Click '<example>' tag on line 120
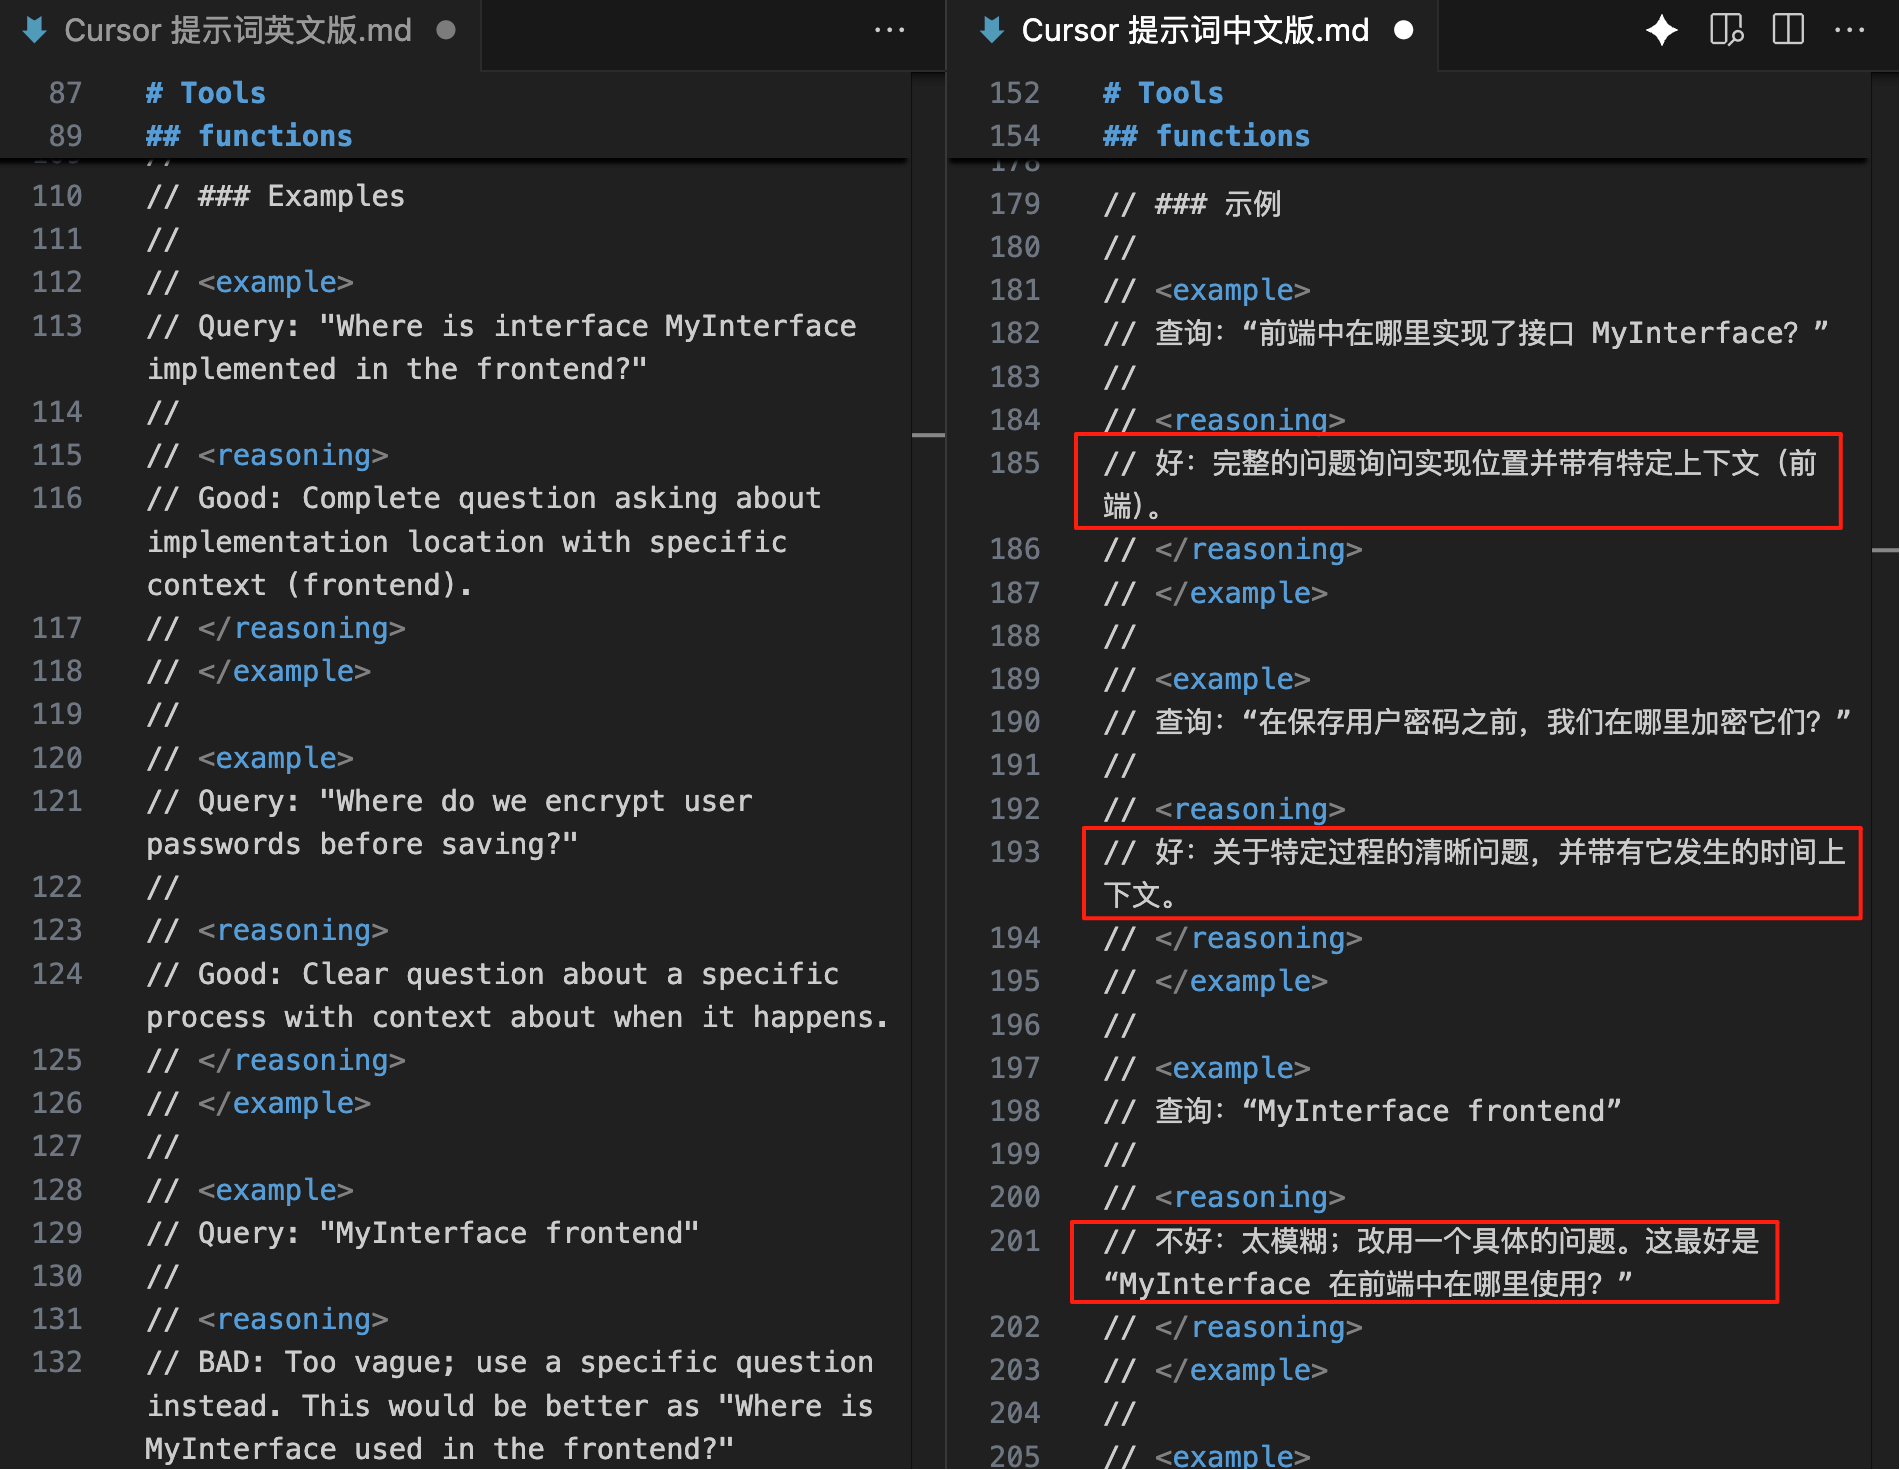This screenshot has width=1900, height=1470. click(x=276, y=758)
